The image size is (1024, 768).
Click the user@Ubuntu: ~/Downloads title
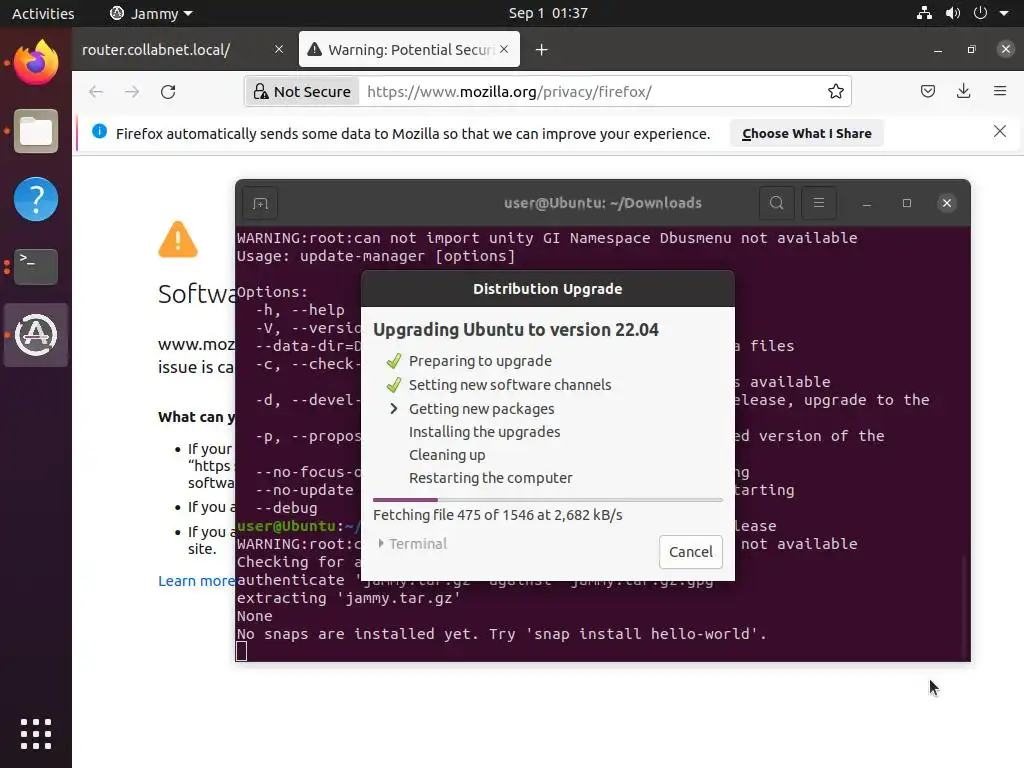(x=603, y=203)
